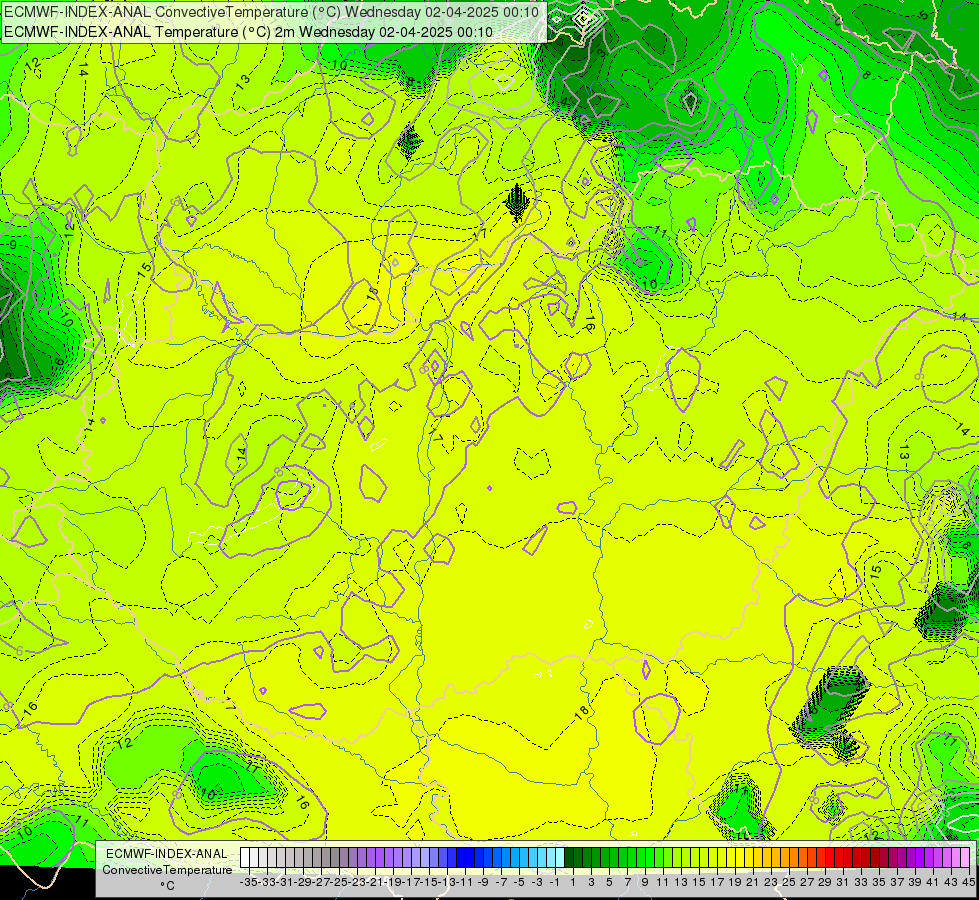Click the 1 value on the color scale
Viewport: 979px width, 900px height.
(573, 882)
